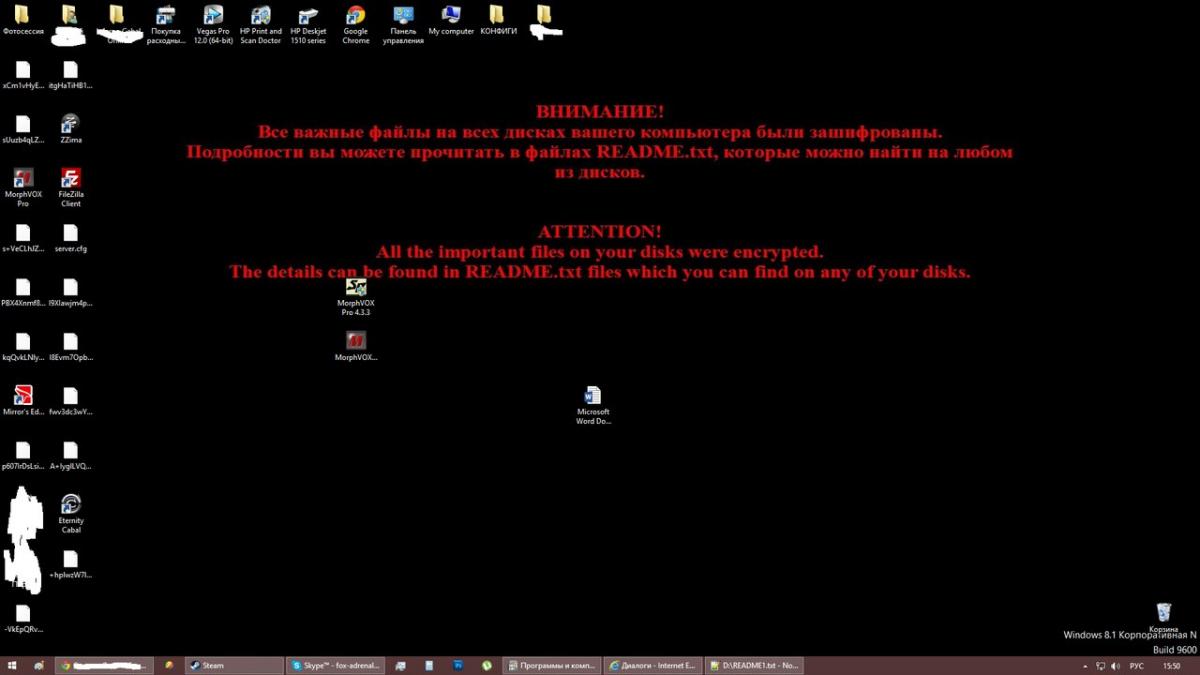Open the Vegas Pro 12.0 desktop shortcut
This screenshot has height=675, width=1200.
(212, 17)
